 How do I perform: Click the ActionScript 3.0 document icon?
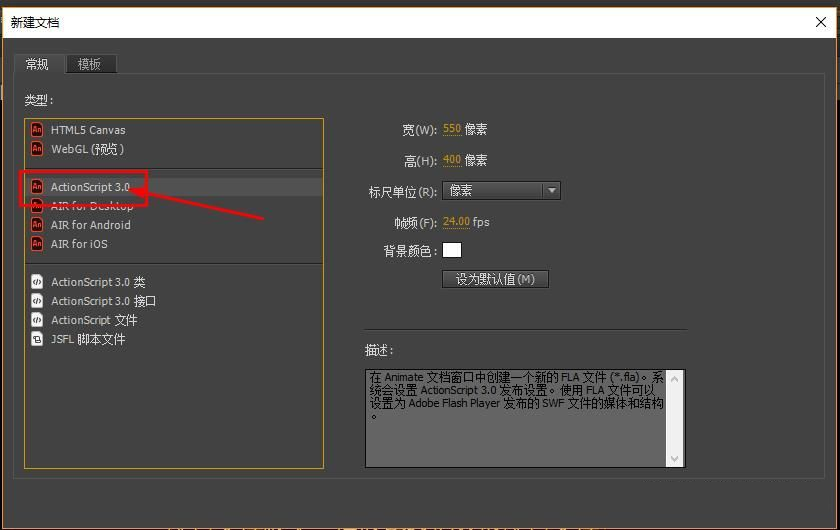pos(37,186)
